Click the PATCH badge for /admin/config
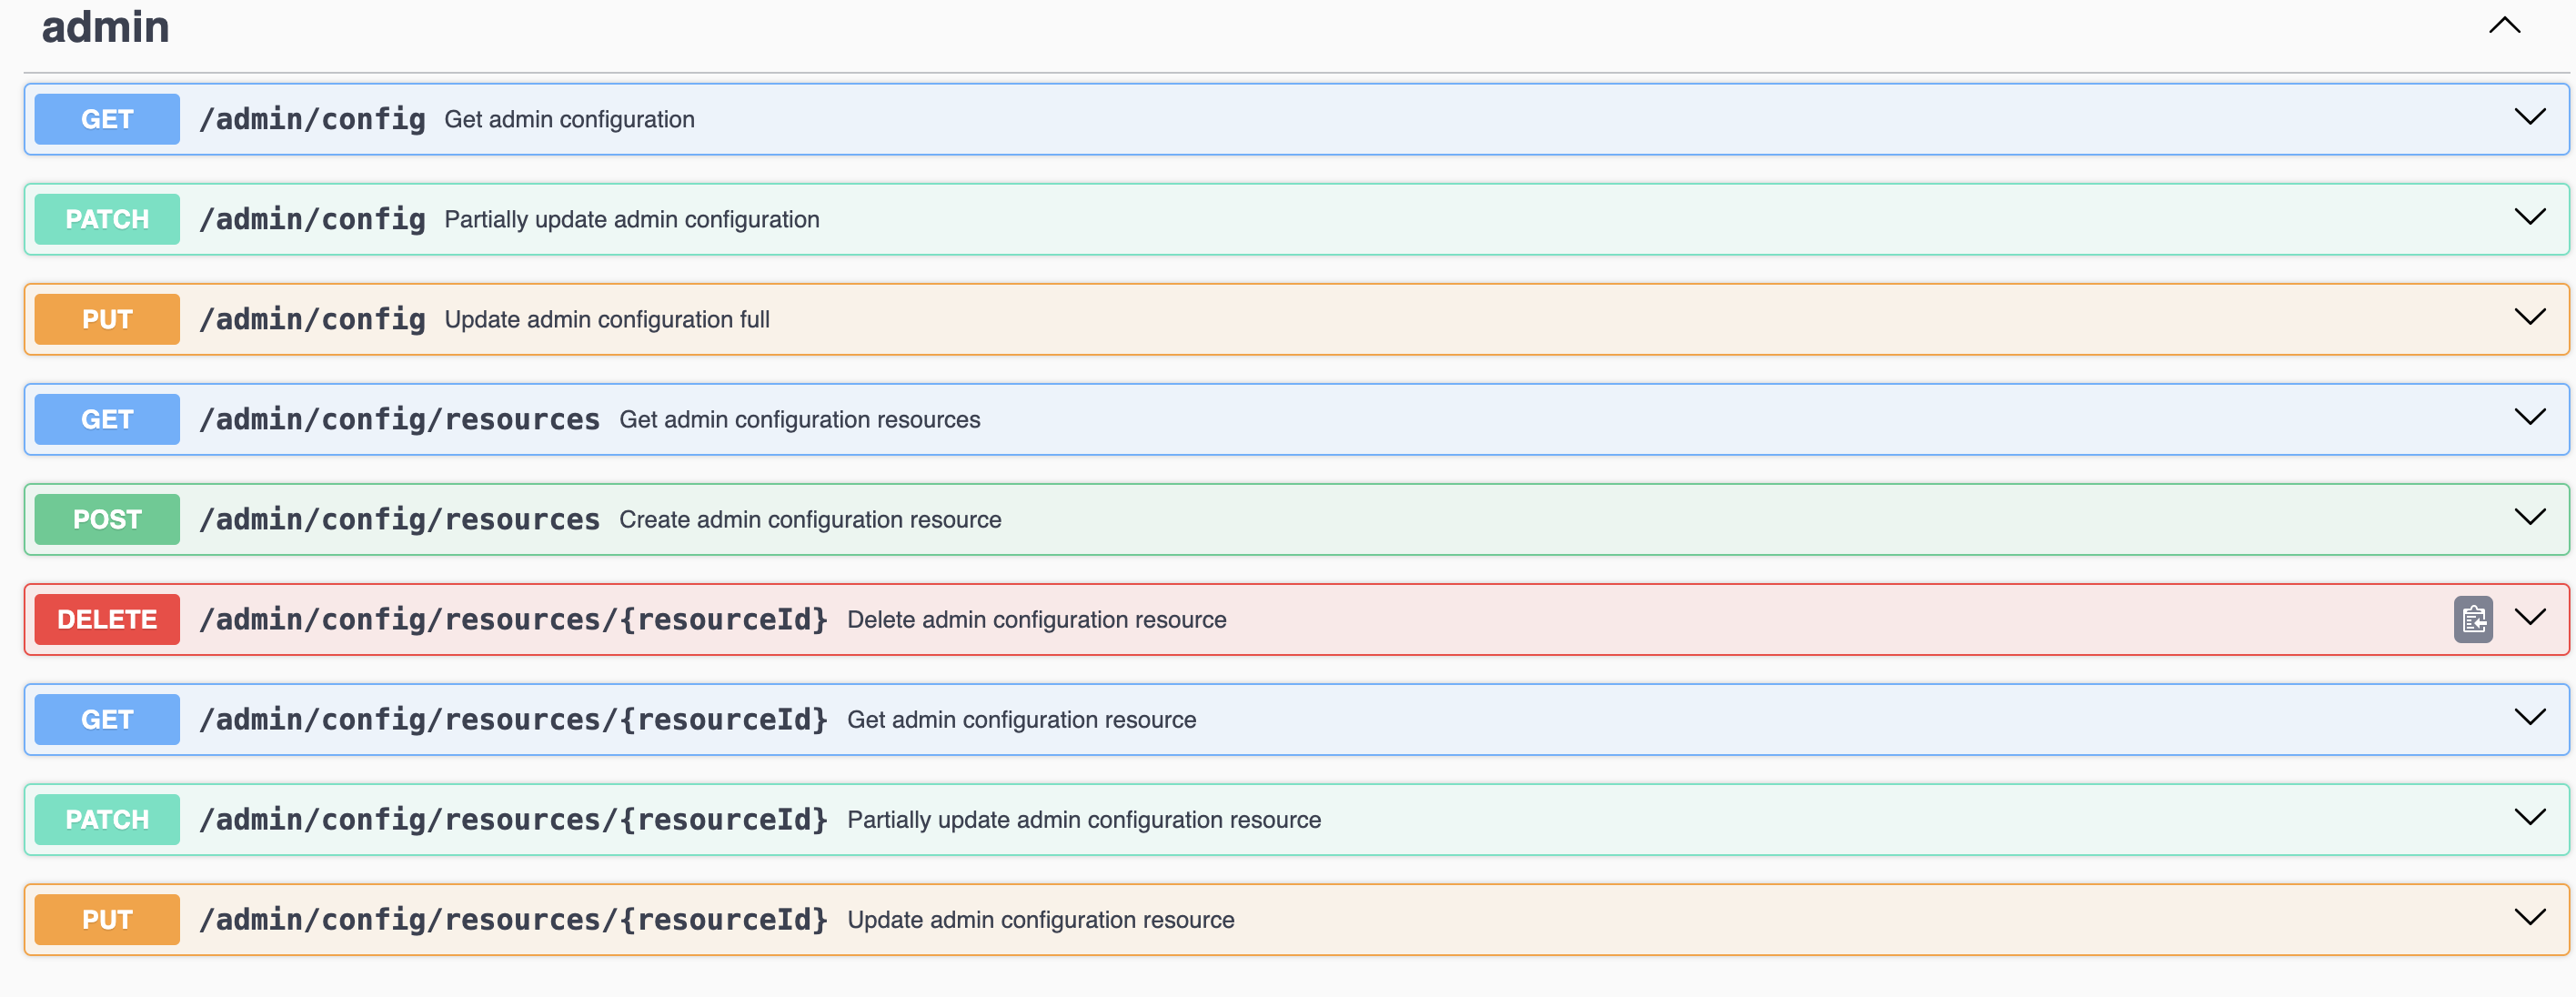 107,219
